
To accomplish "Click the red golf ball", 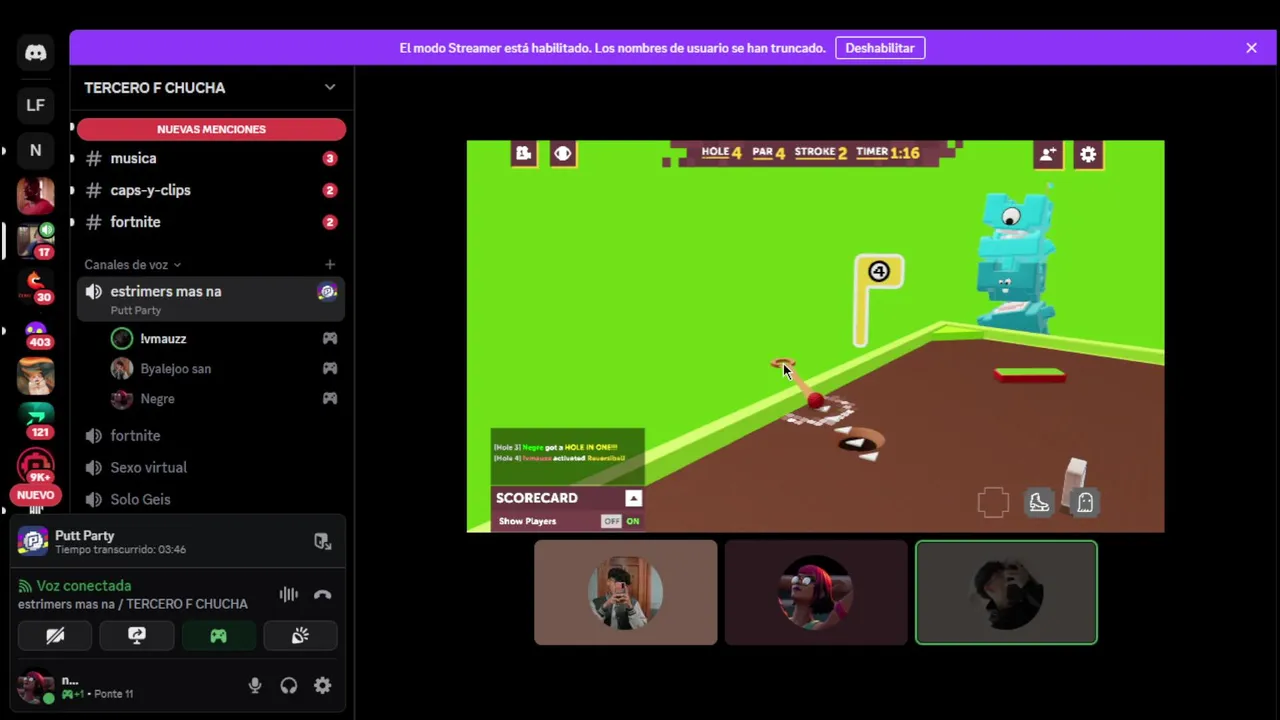I will pyautogui.click(x=815, y=401).
